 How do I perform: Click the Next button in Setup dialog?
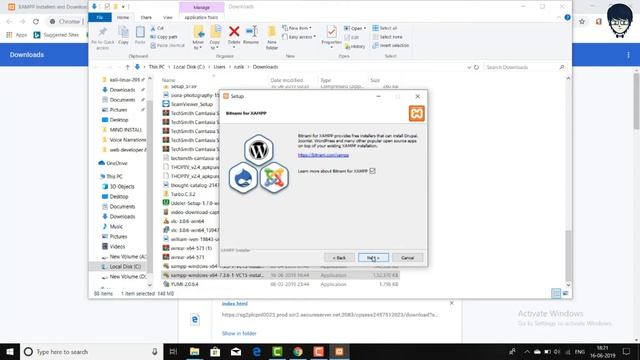pos(373,258)
